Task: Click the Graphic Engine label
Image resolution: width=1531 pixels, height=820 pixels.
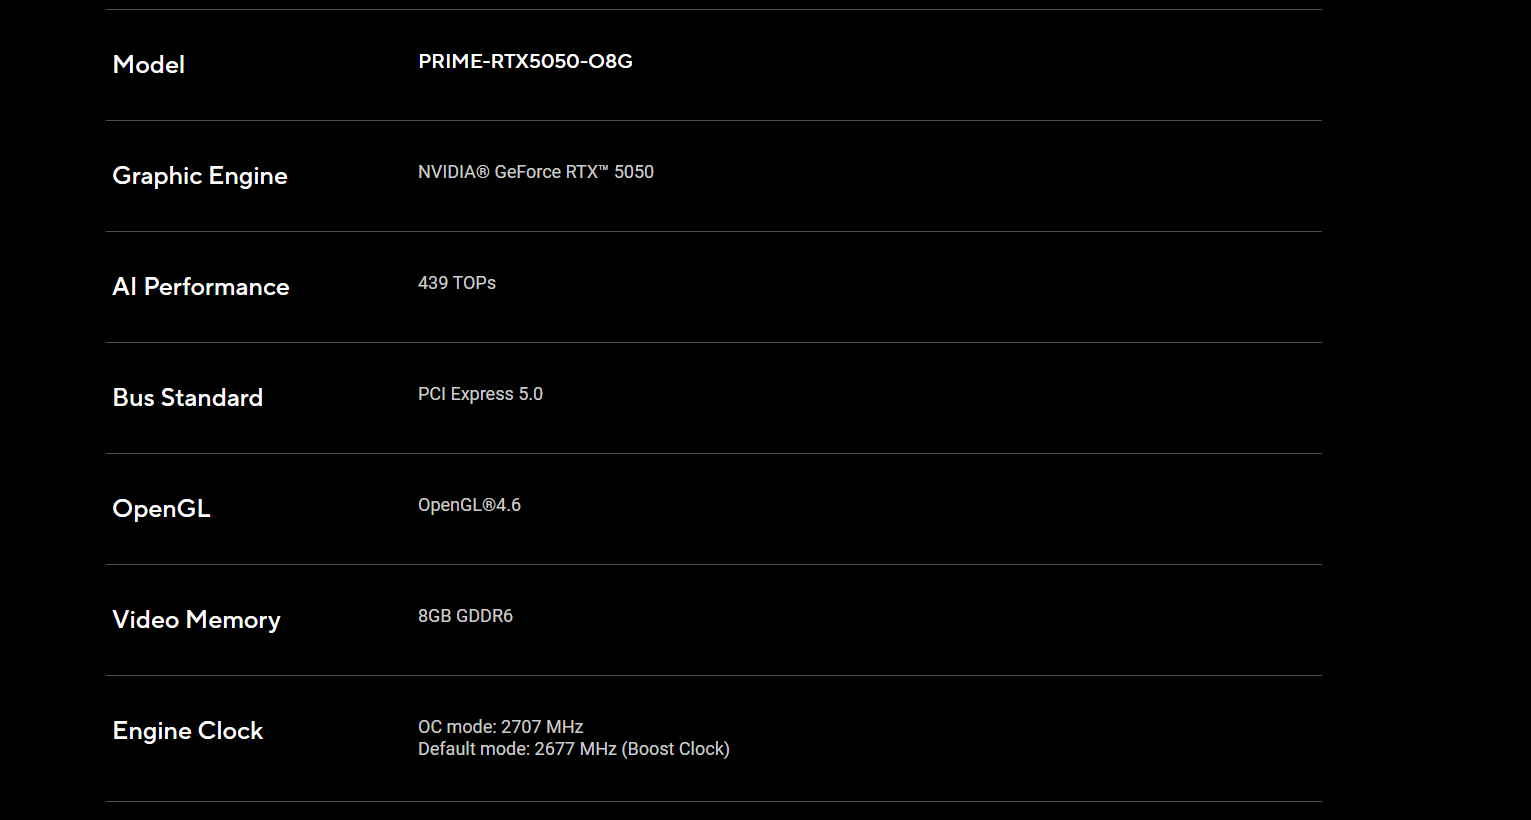Action: coord(200,176)
